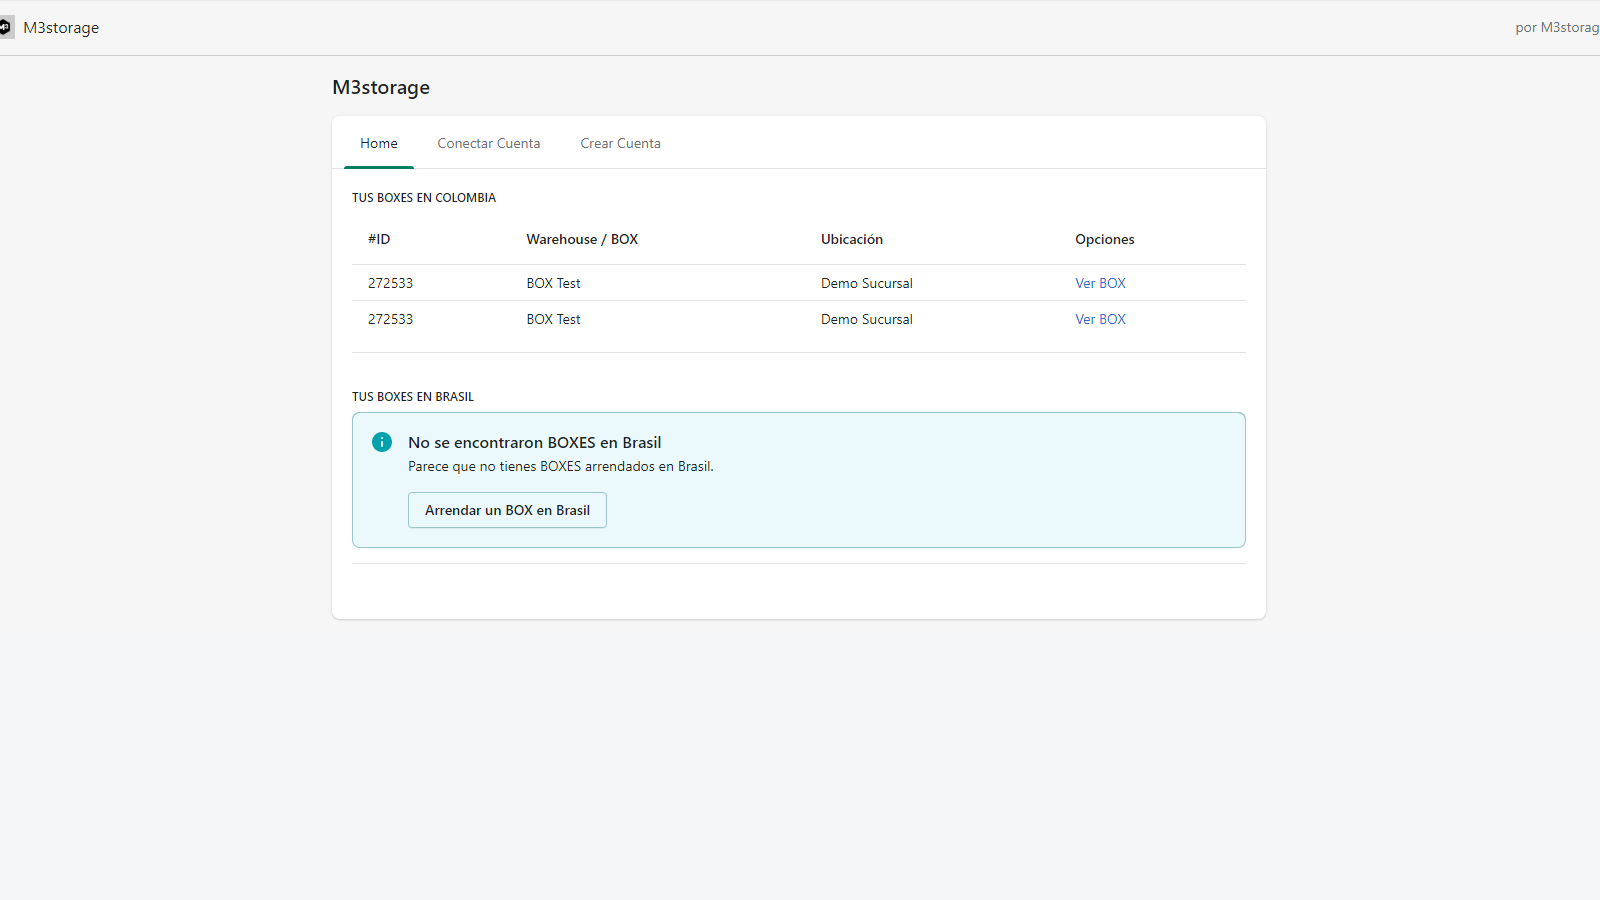
Task: Switch to the Home tab
Action: tap(379, 143)
